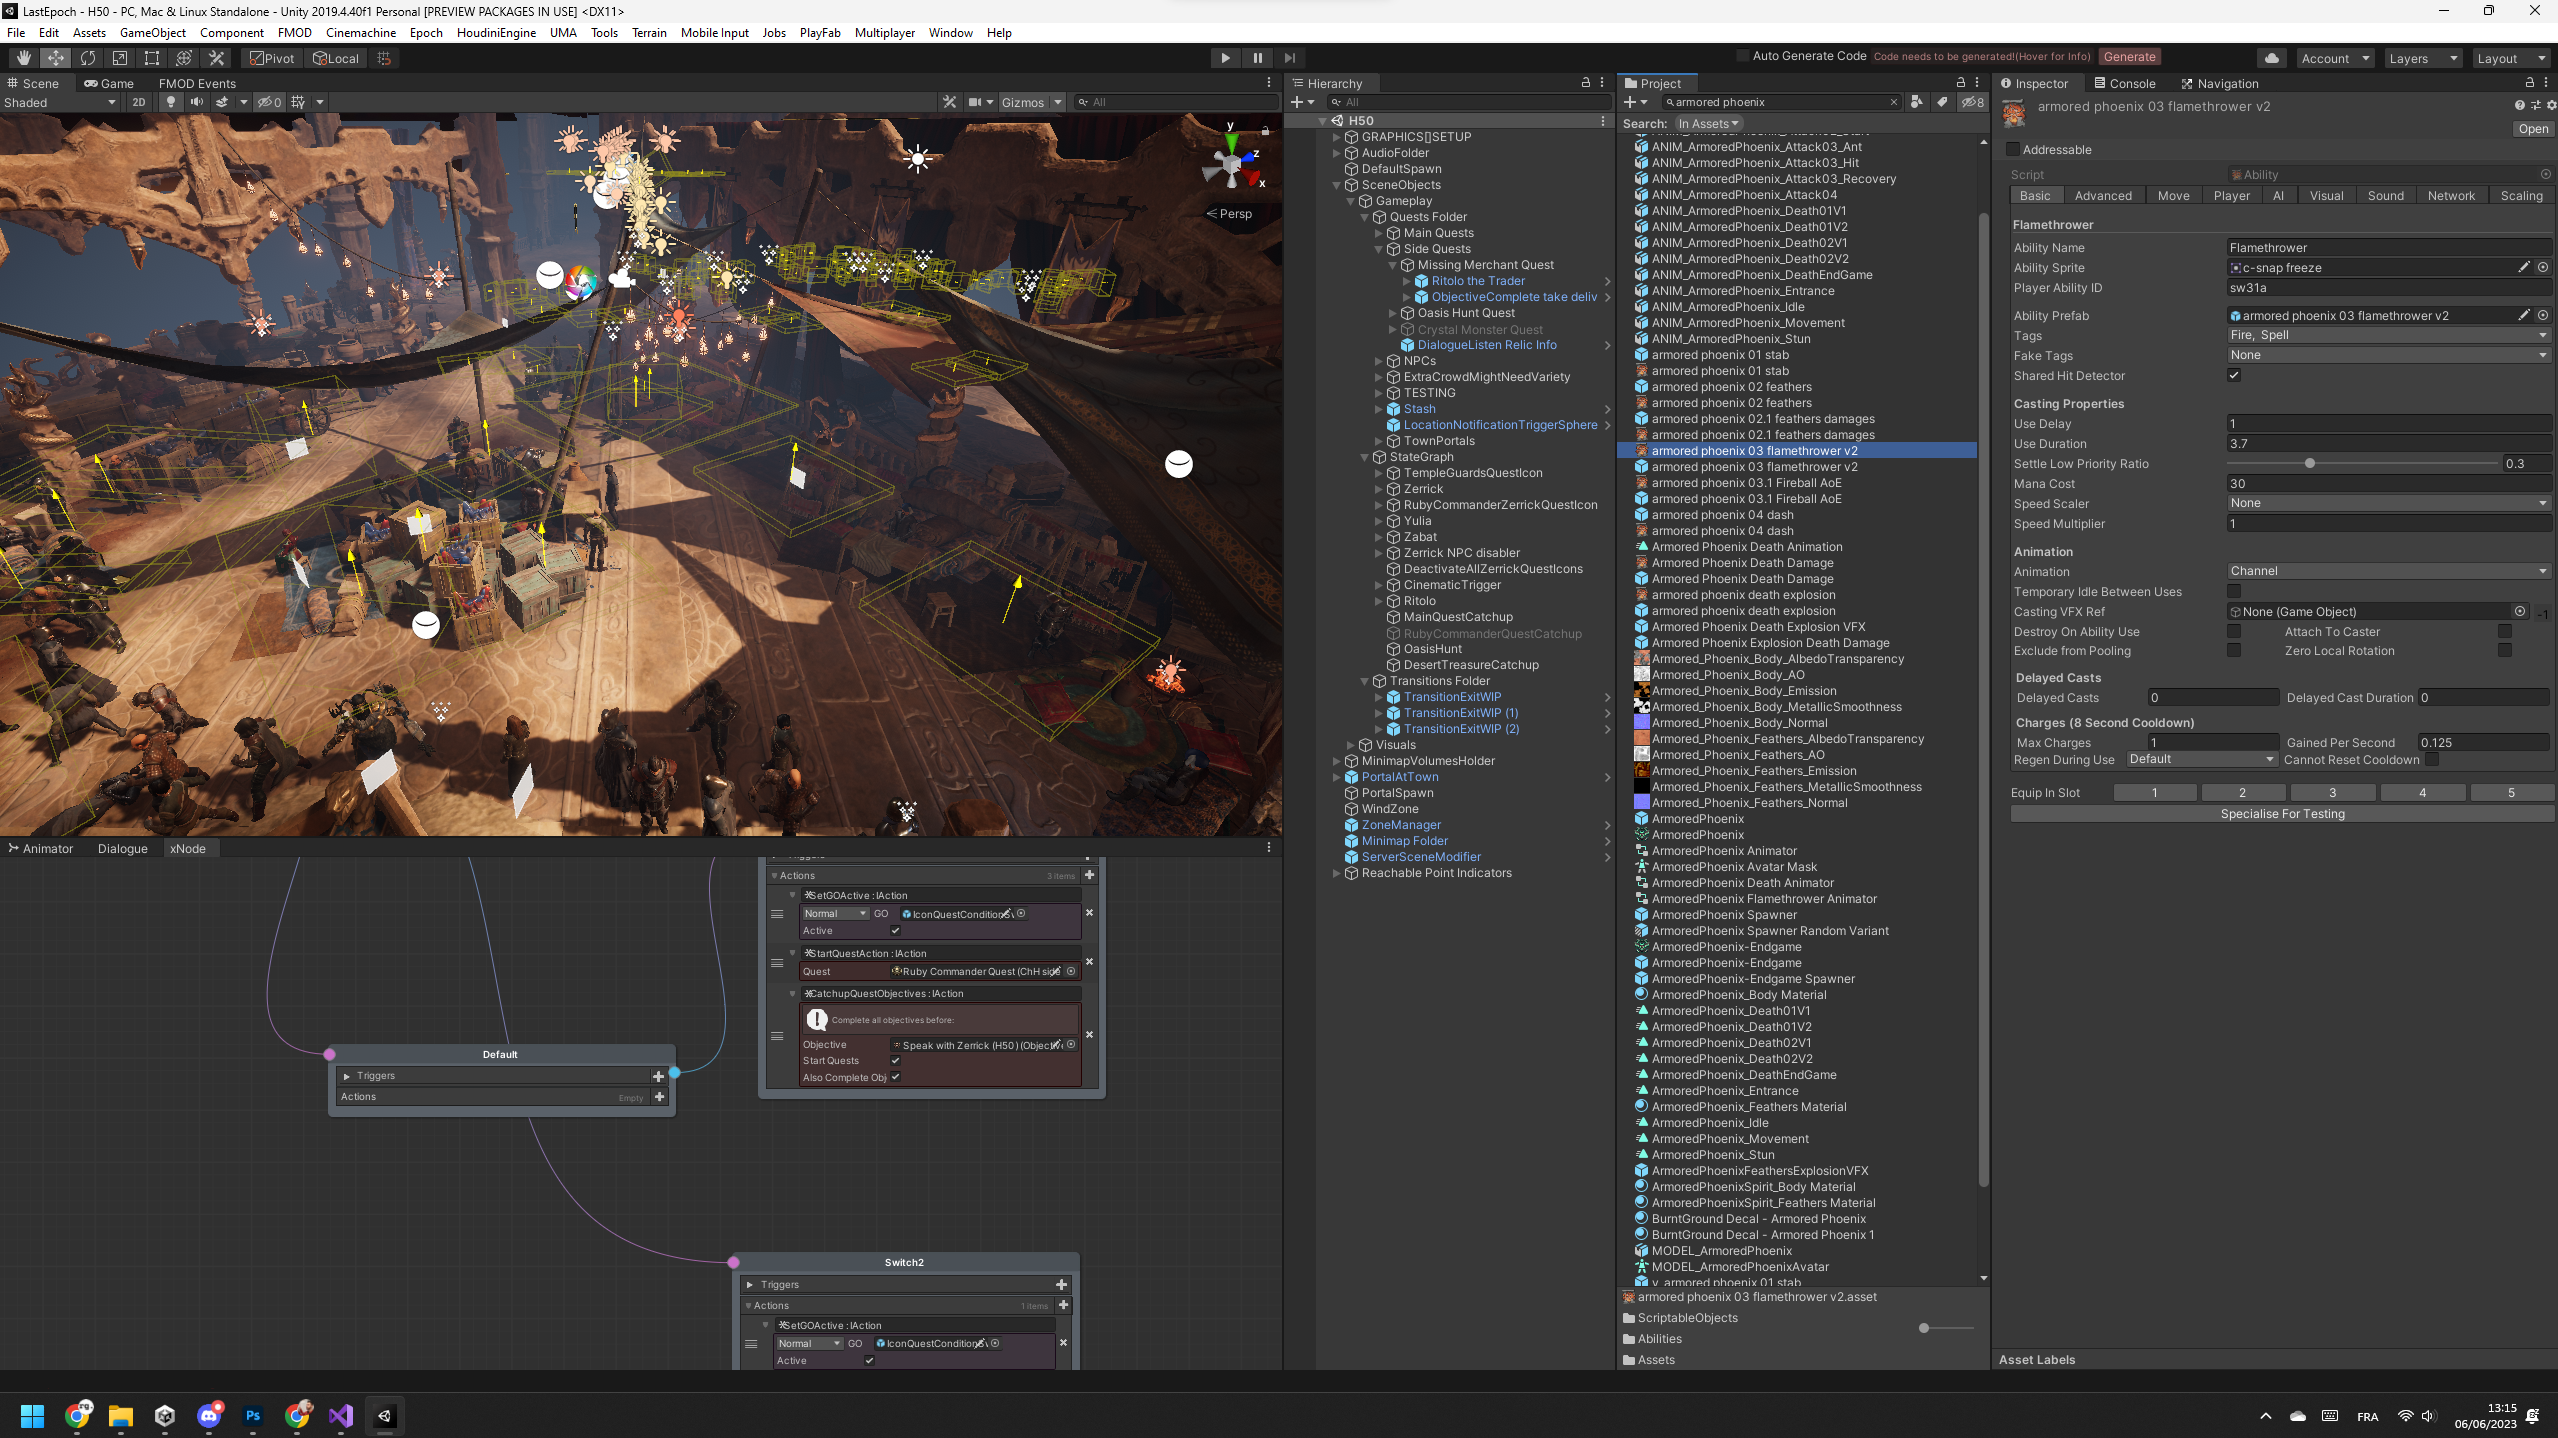Pick Ability Prefab object selector
Viewport: 2558px width, 1438px height.
coord(2543,315)
